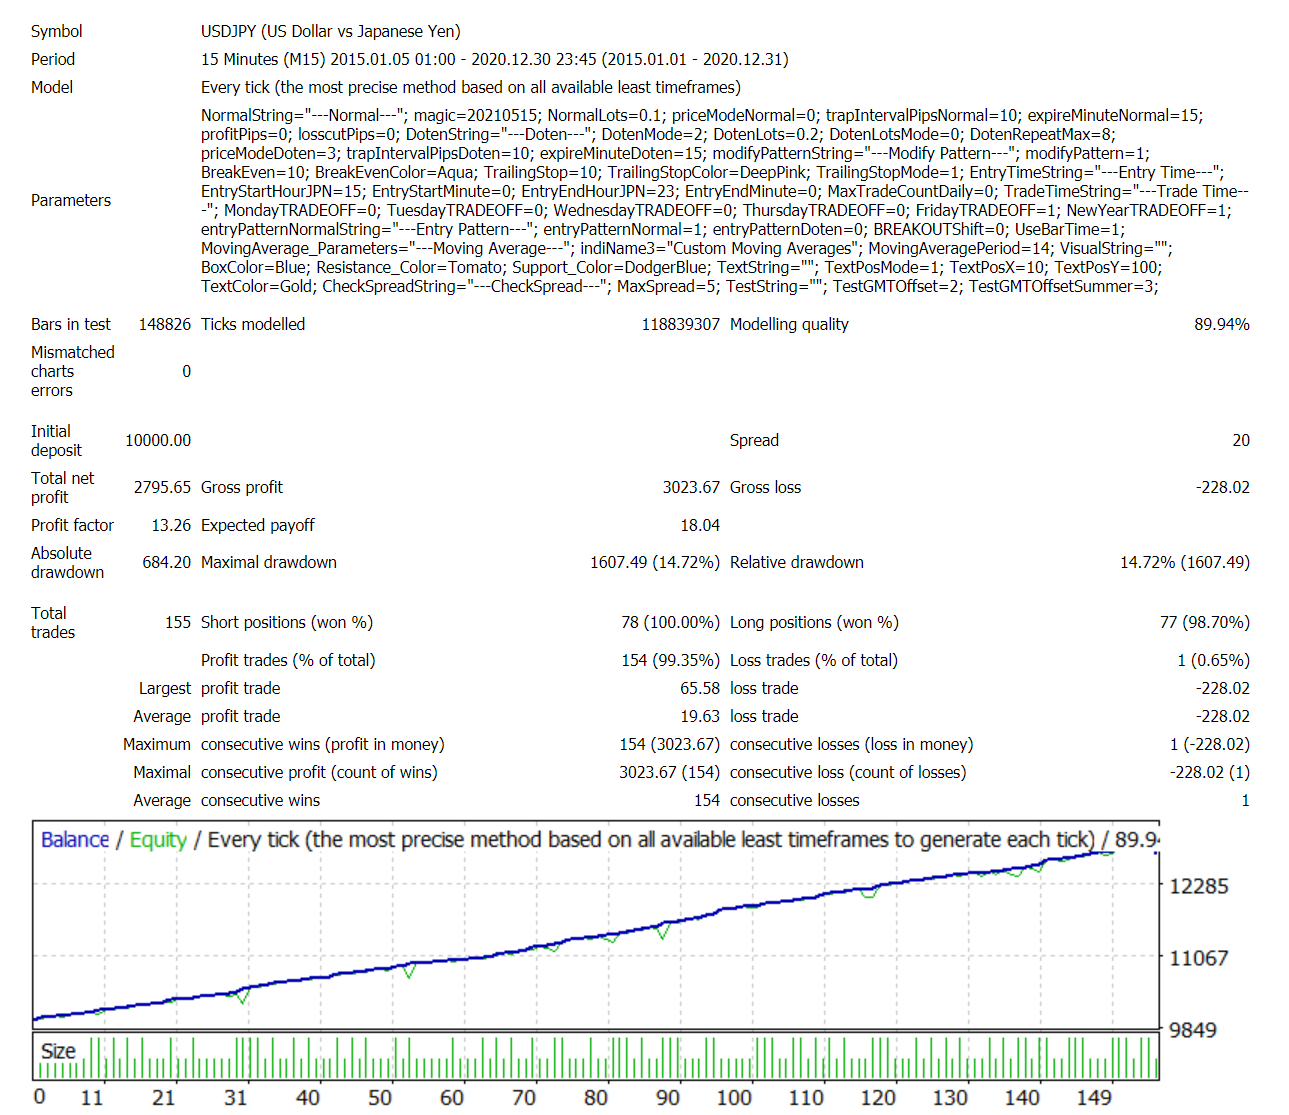Click the "Gross profit" label
This screenshot has height=1115, width=1289.
242,488
